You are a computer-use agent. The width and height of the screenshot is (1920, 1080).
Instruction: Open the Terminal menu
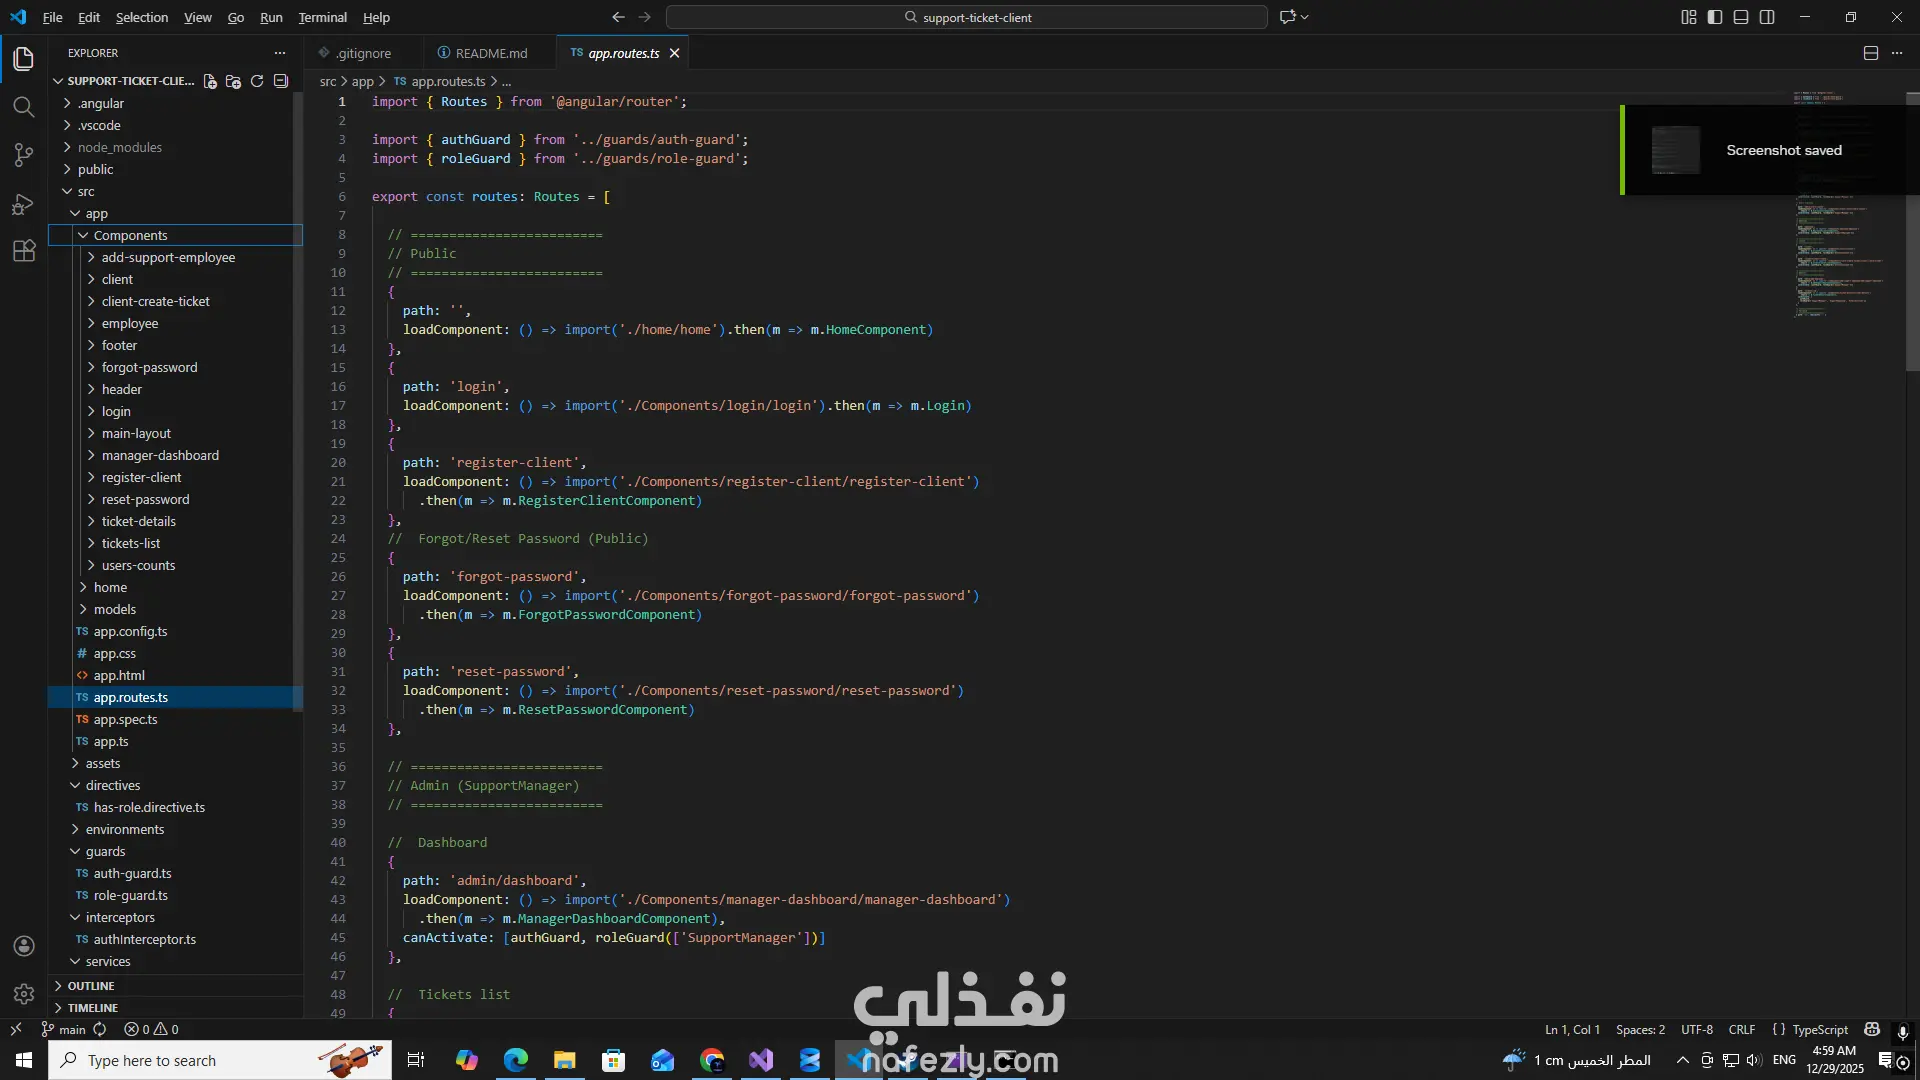point(322,17)
